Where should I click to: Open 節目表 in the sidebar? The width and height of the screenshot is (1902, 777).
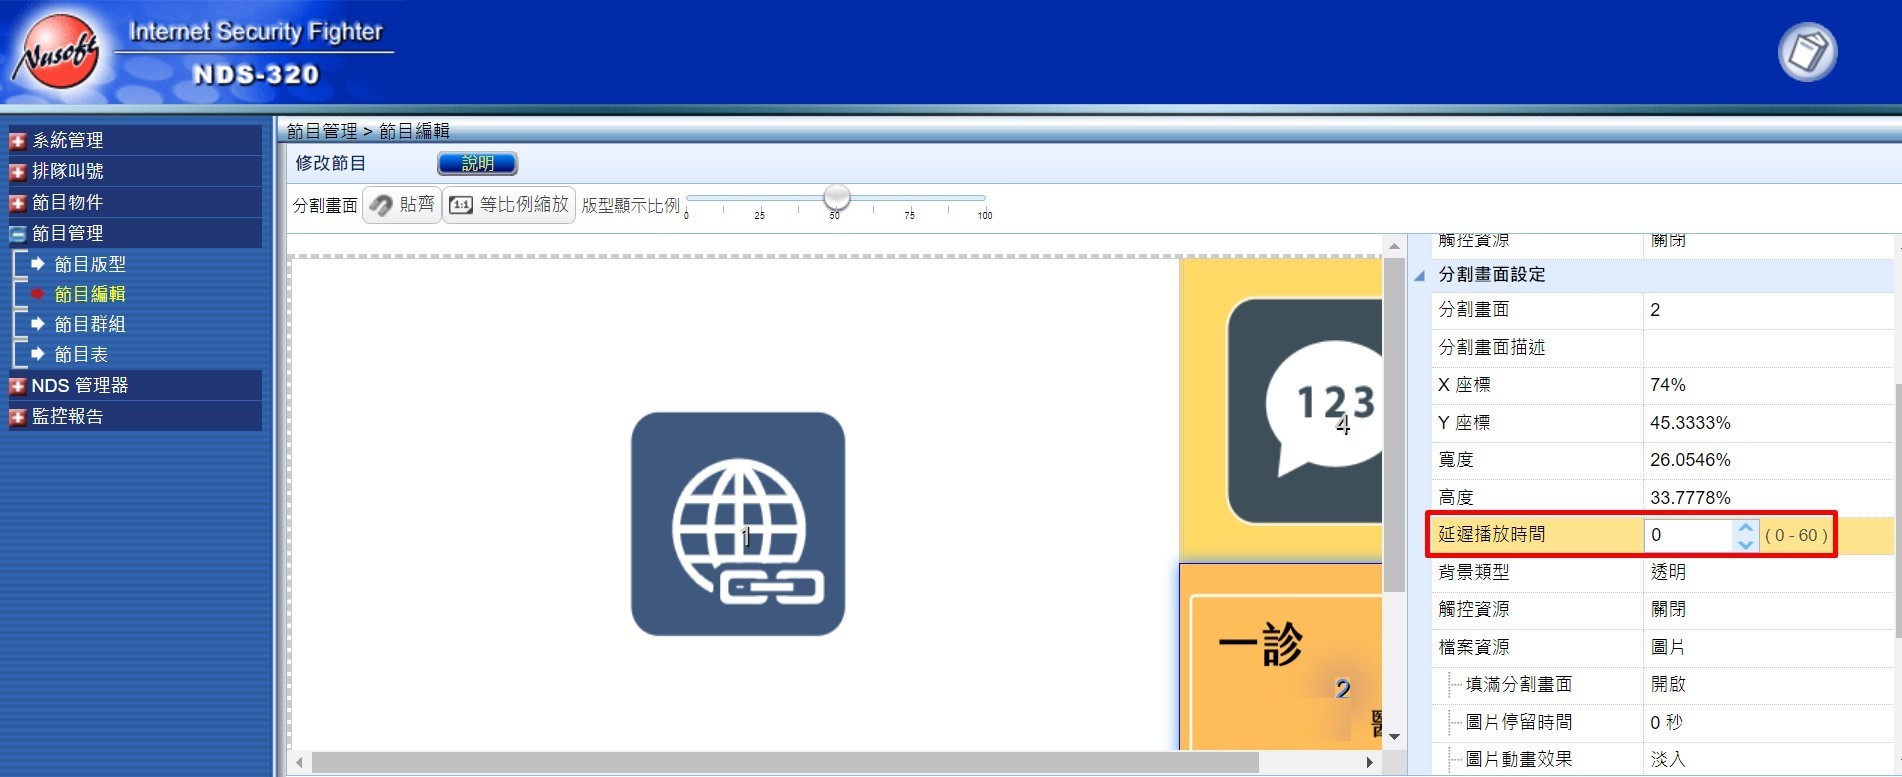(x=81, y=354)
